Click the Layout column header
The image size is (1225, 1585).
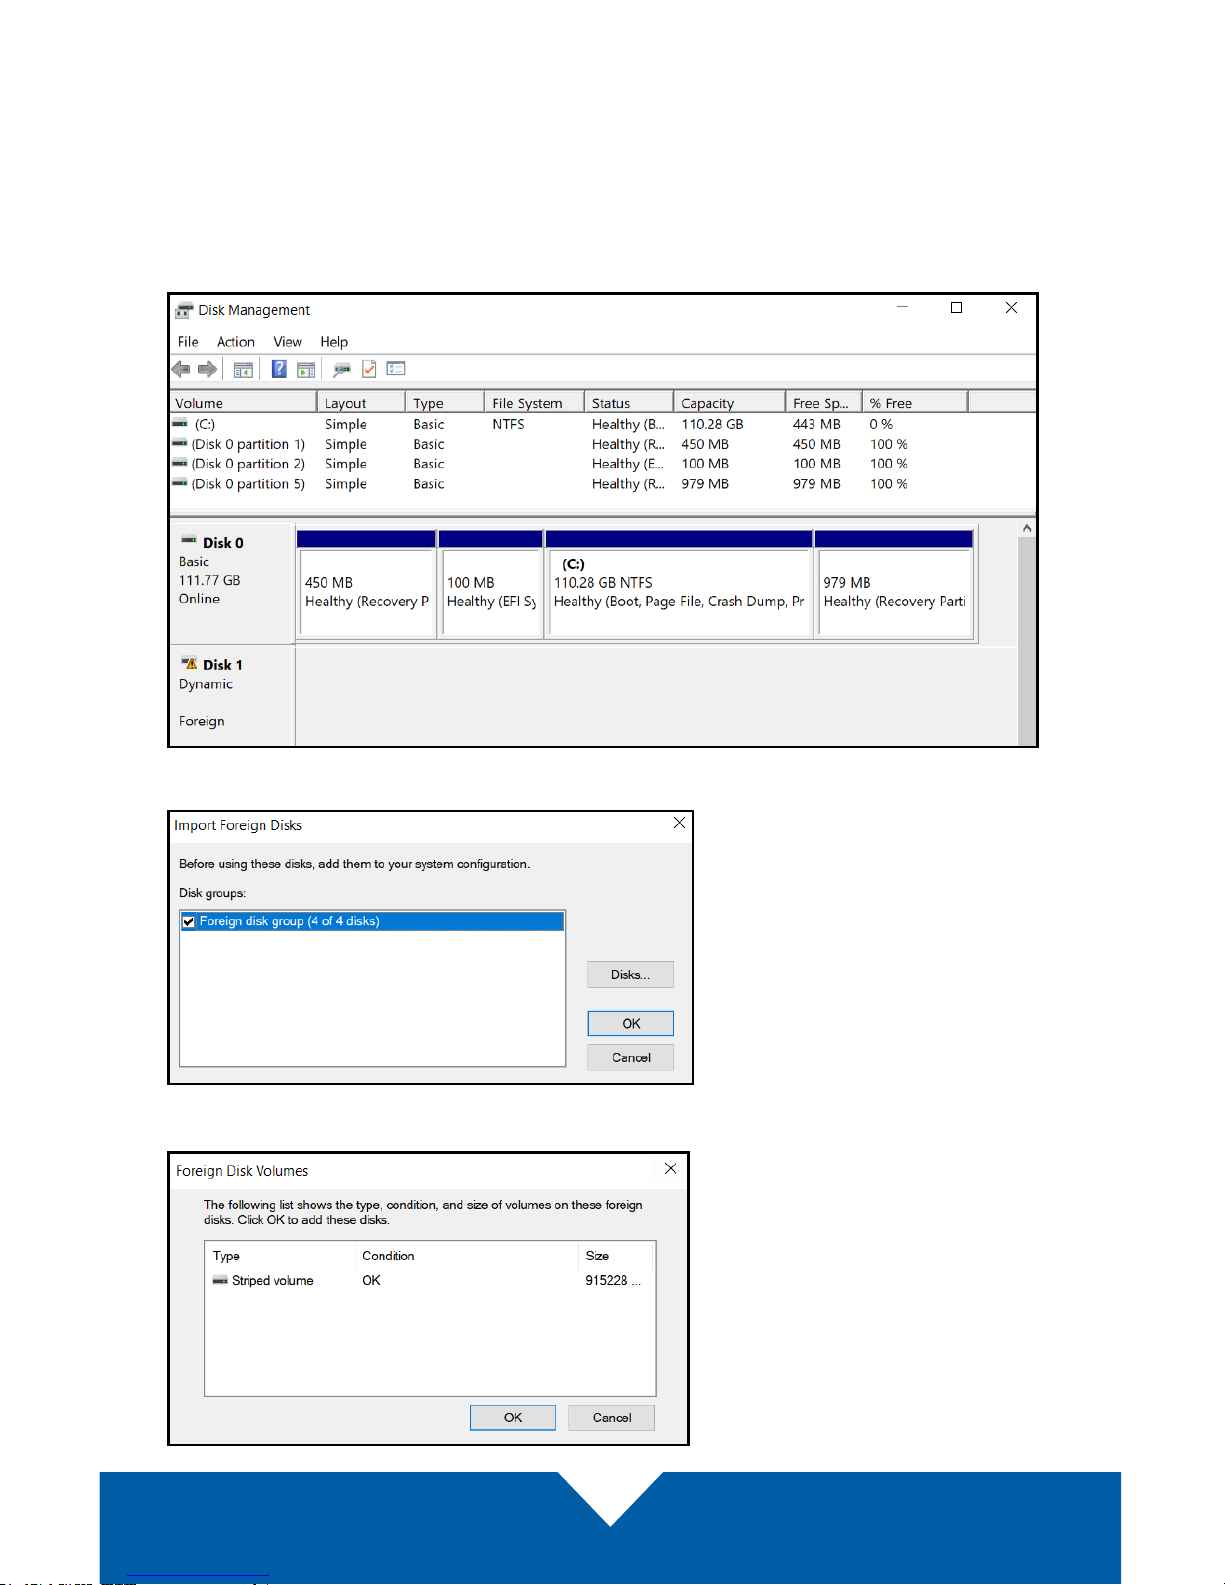pos(362,403)
